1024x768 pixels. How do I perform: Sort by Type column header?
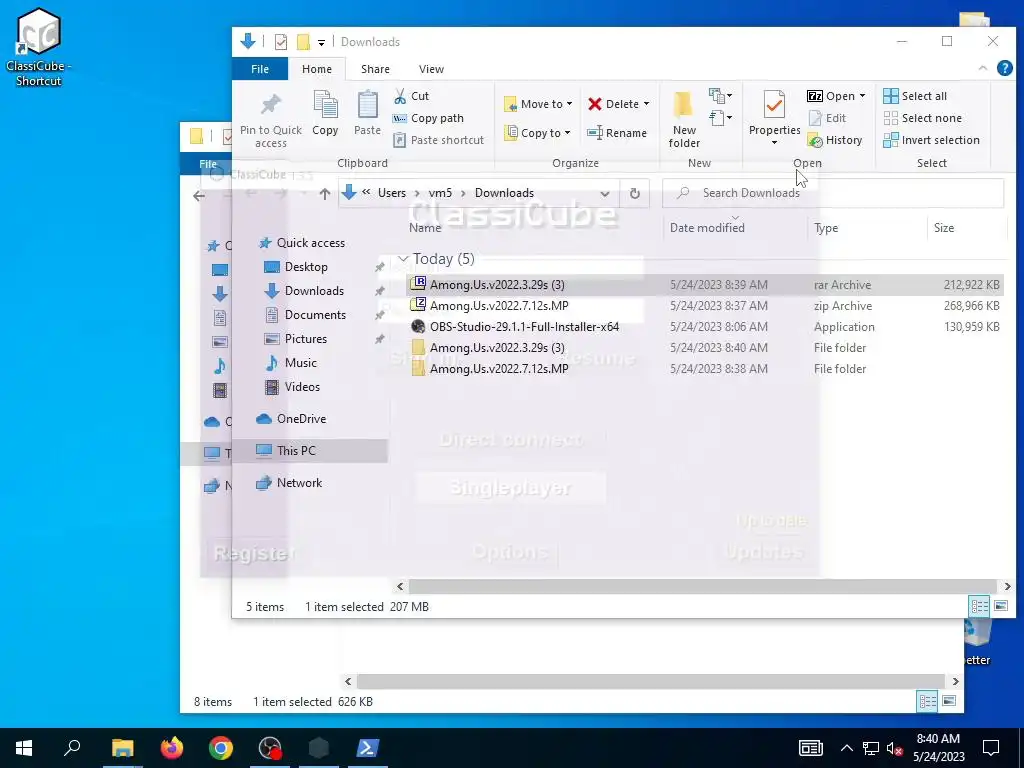(826, 228)
